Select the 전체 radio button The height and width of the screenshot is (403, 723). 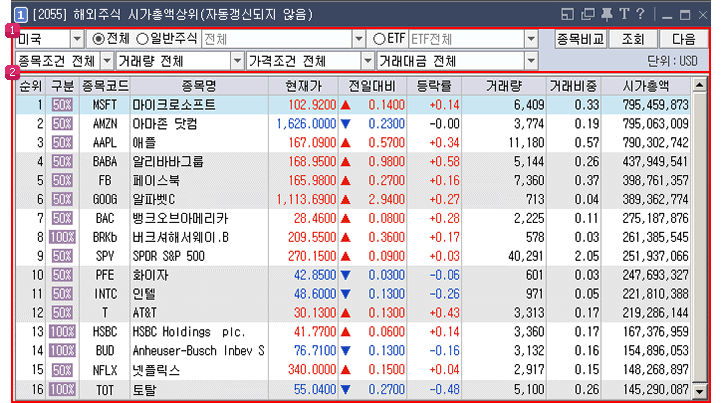98,39
